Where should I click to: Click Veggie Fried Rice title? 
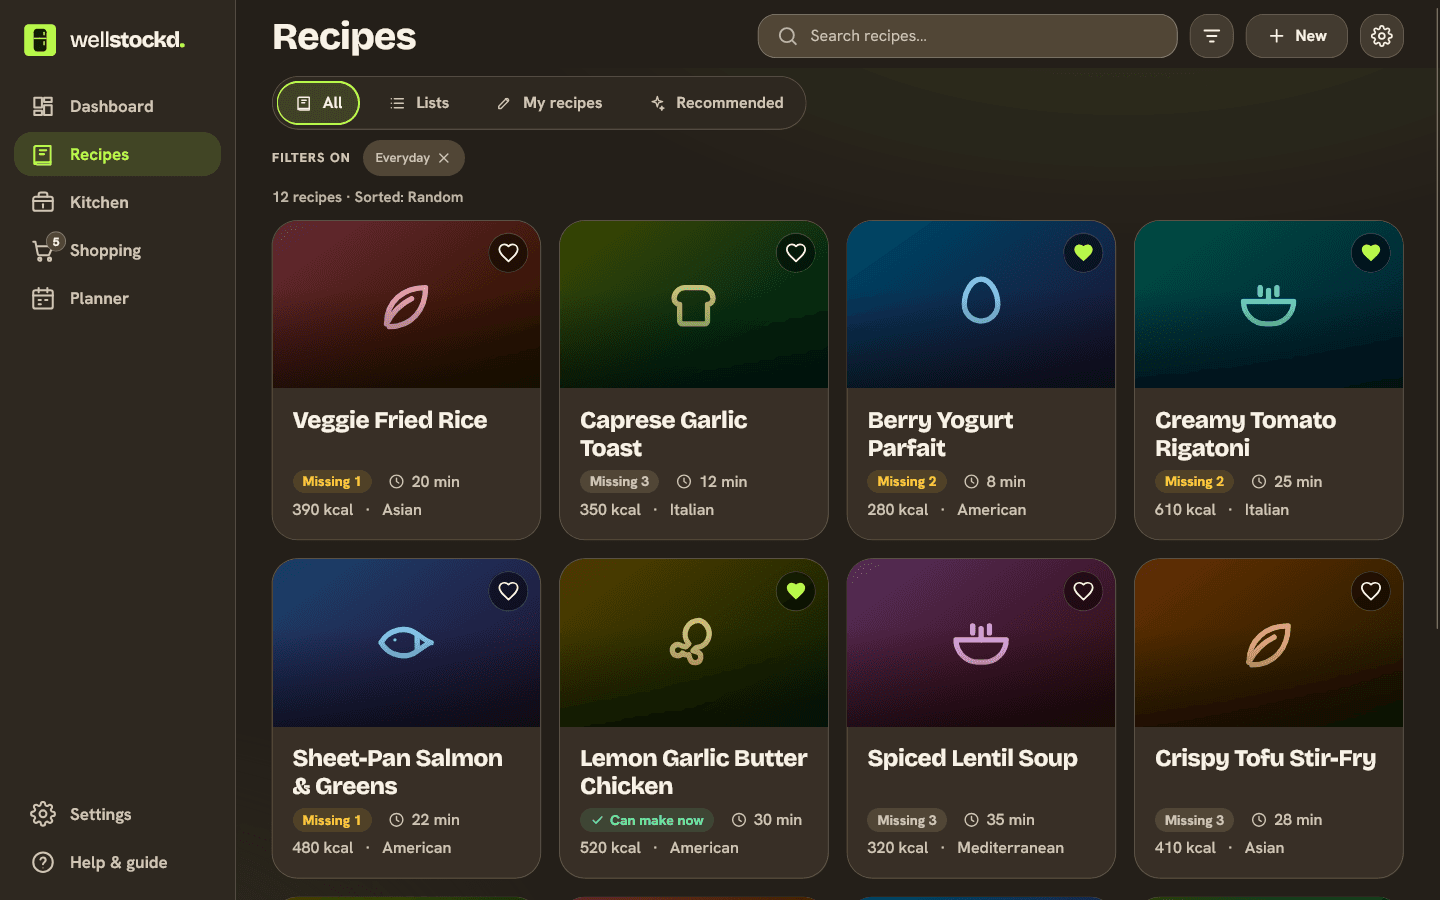390,420
